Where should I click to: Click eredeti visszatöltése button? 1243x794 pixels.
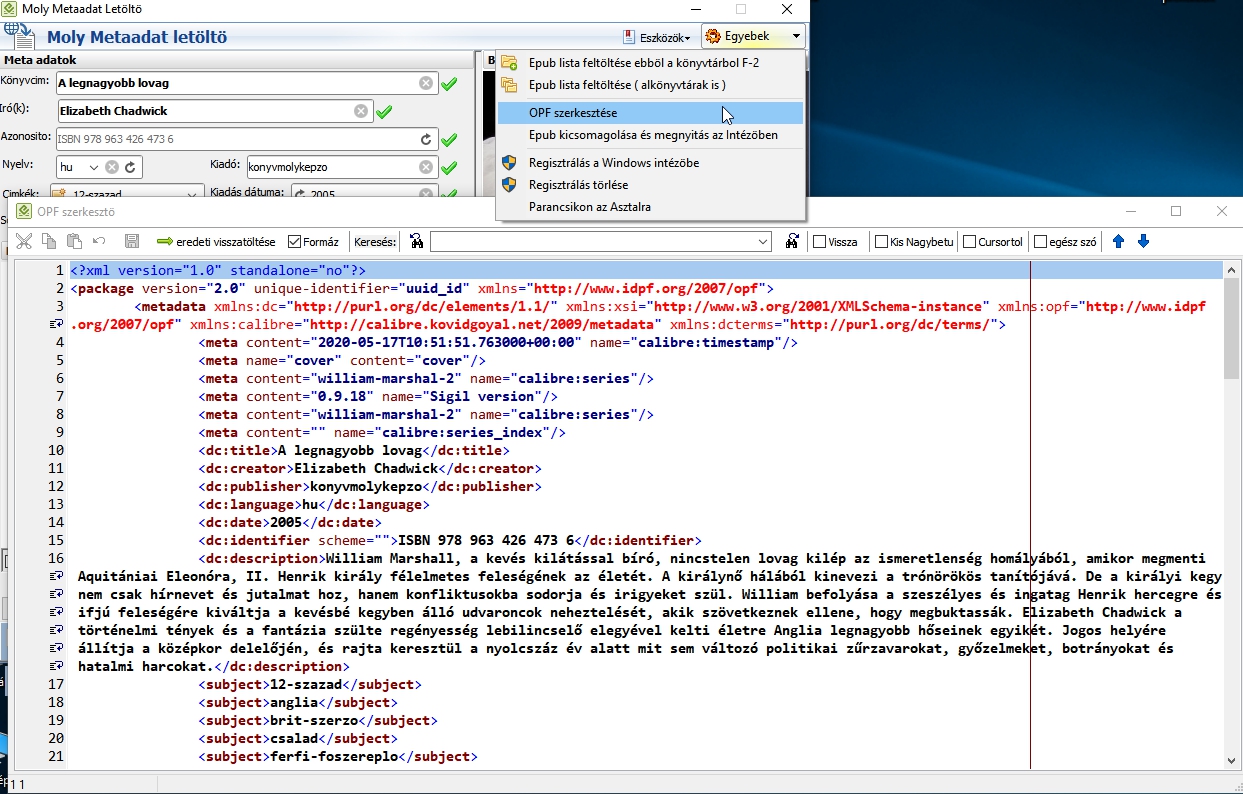click(216, 241)
